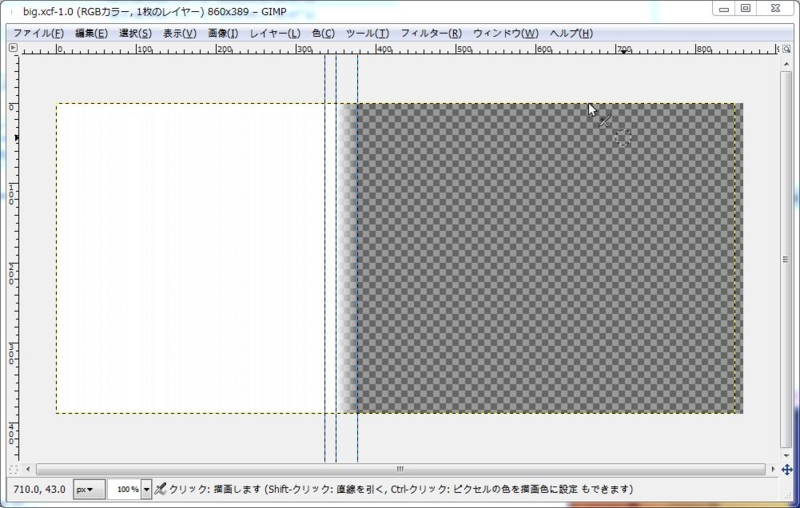The width and height of the screenshot is (800, 508).
Task: Click the vertical ruler on the left
Action: pos(14,258)
